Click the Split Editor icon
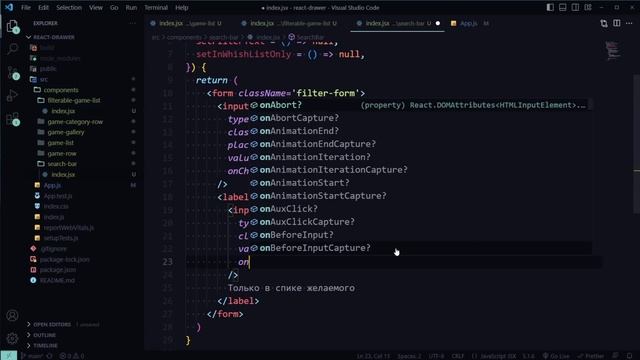This screenshot has width=640, height=360. 617,24
